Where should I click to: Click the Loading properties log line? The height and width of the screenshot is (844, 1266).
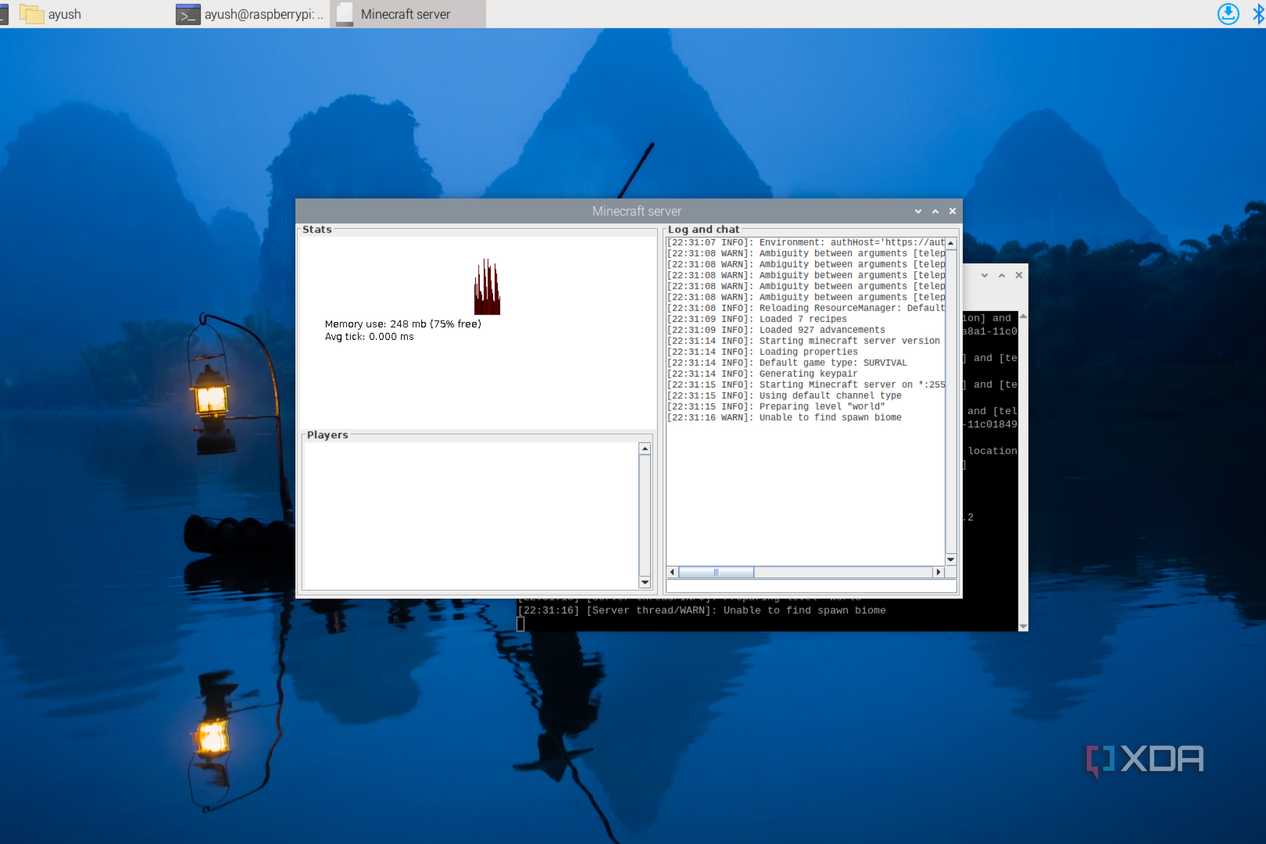click(763, 352)
